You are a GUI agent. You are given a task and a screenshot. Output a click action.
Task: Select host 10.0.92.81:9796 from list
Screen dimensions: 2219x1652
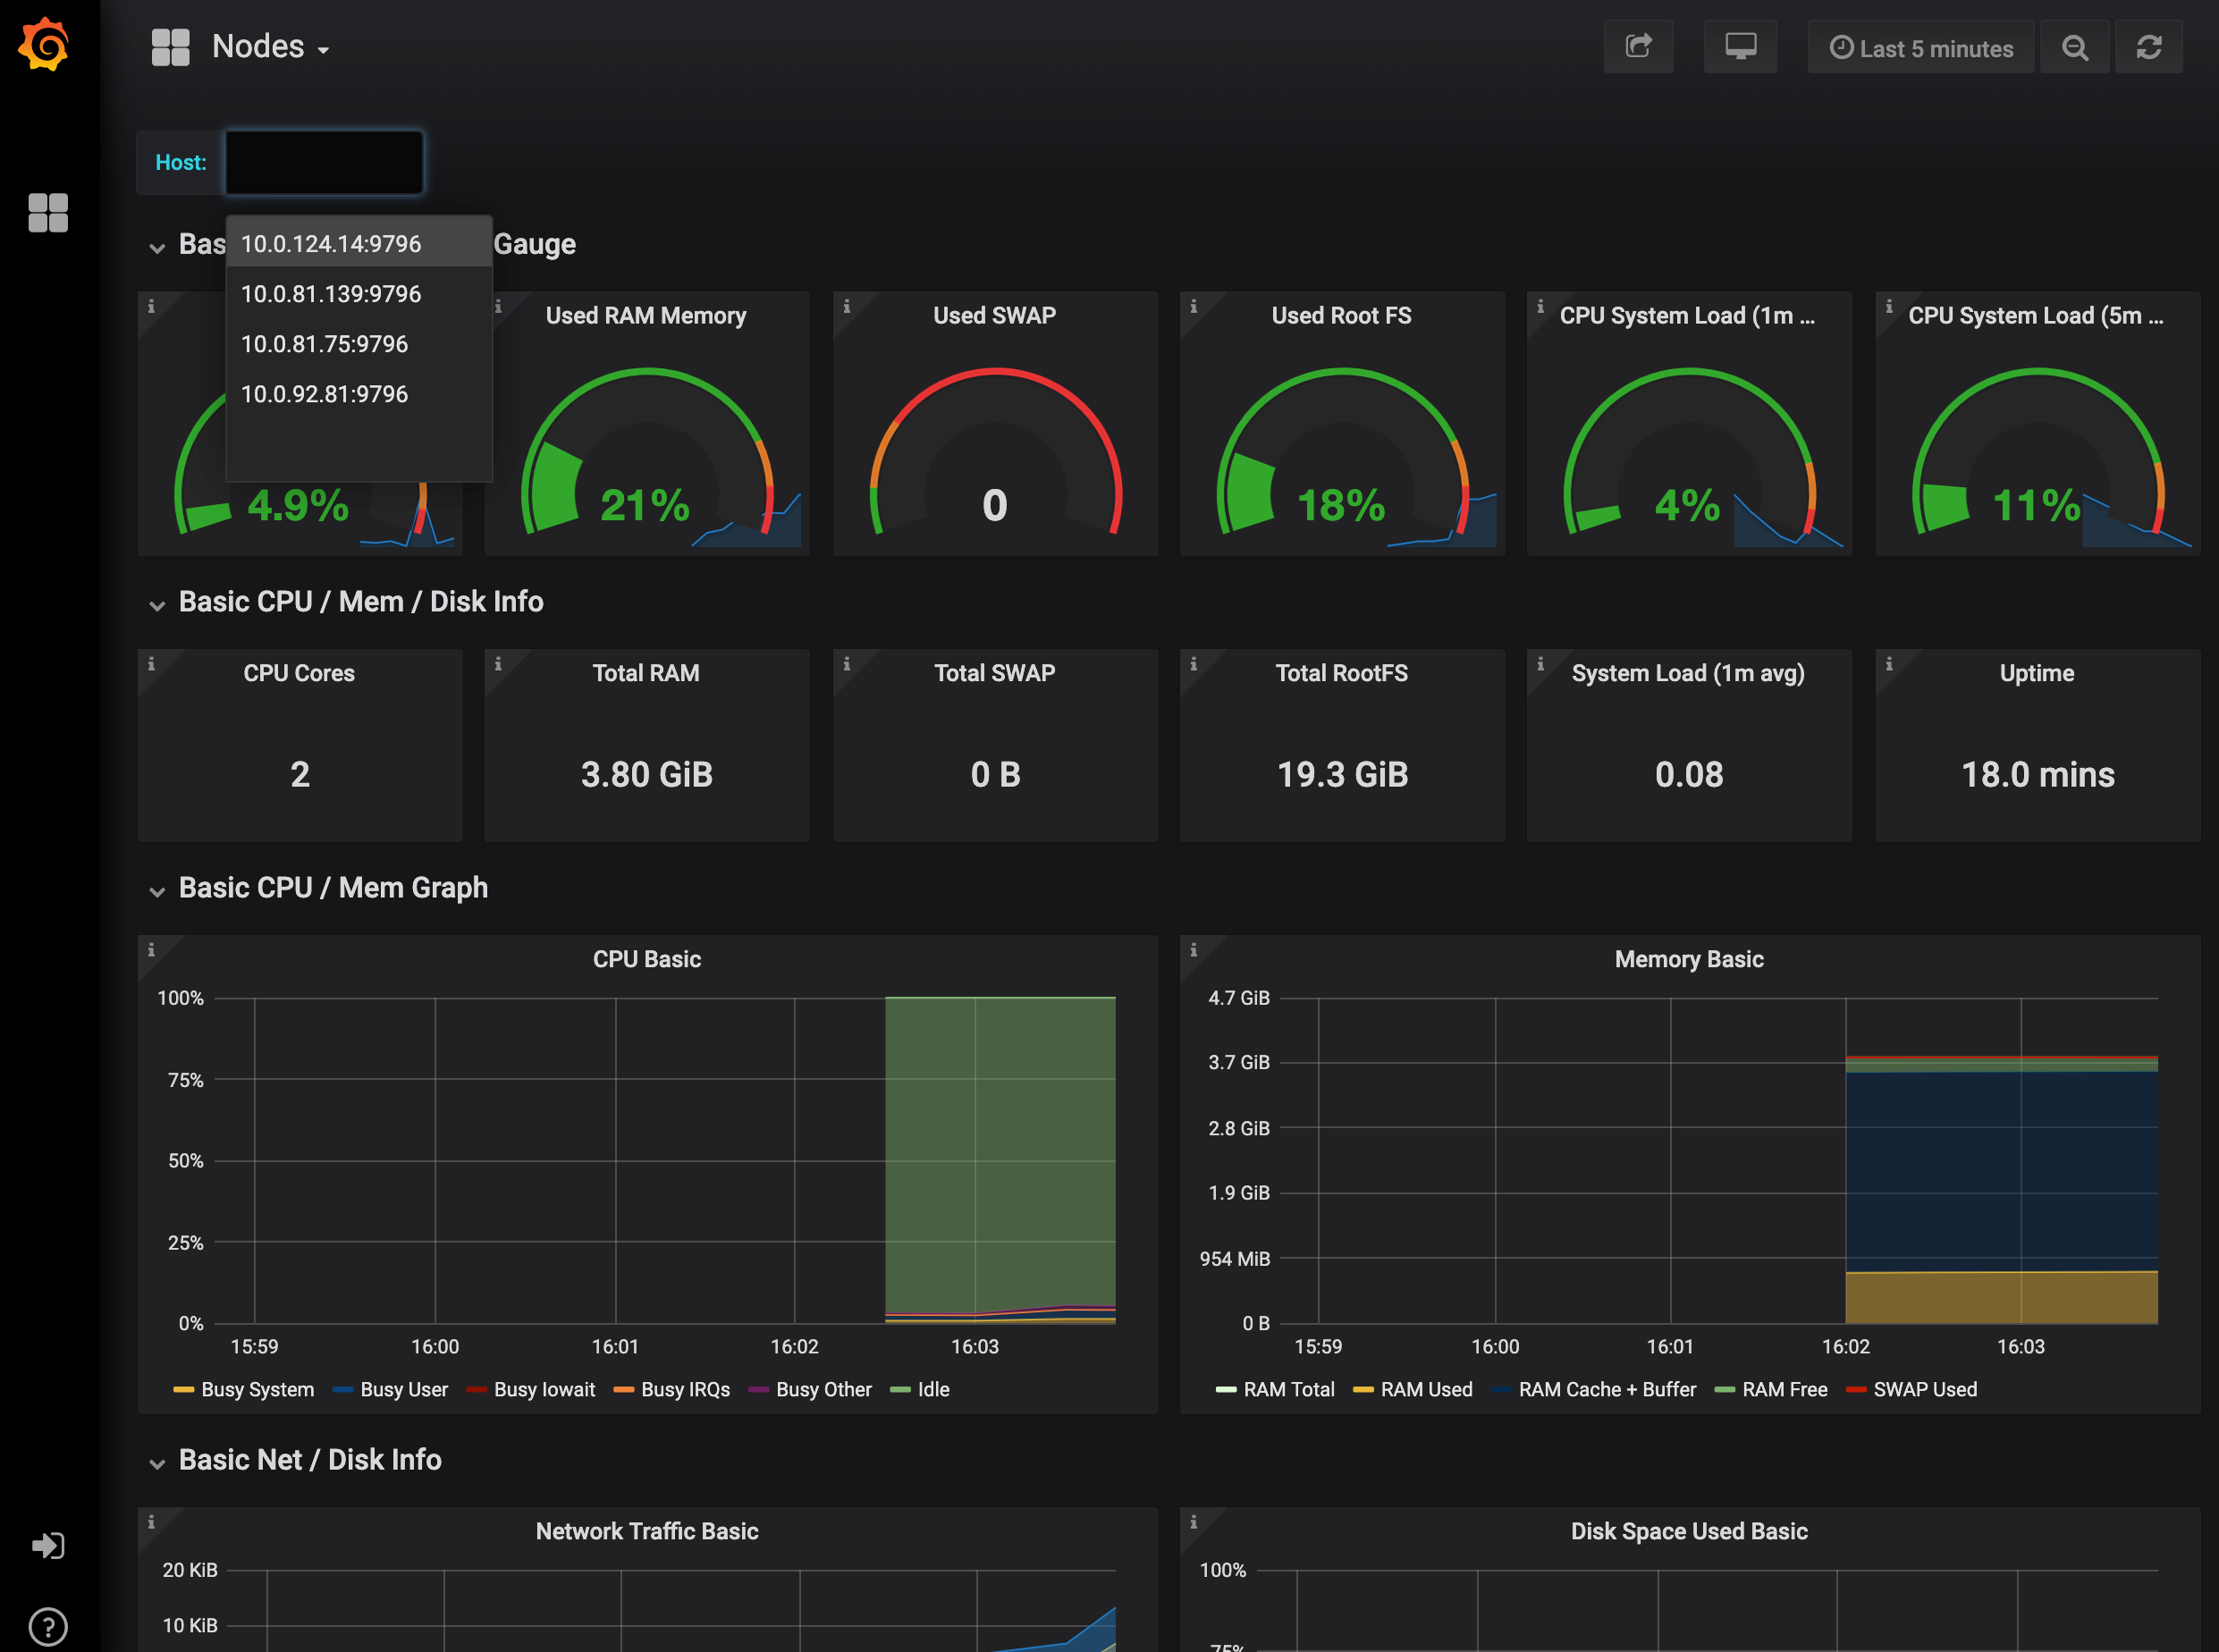click(324, 394)
